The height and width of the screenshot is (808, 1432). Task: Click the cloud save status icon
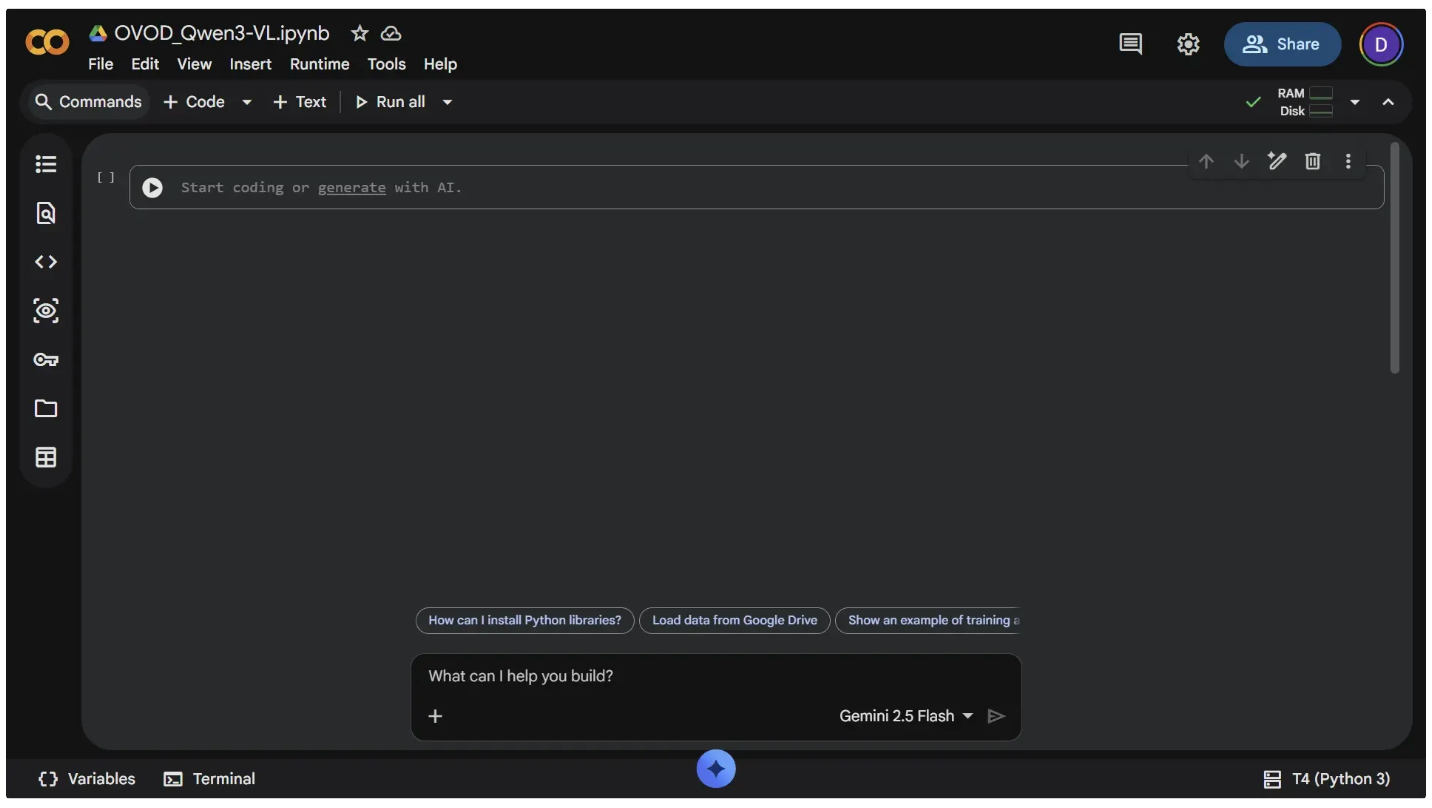point(391,33)
